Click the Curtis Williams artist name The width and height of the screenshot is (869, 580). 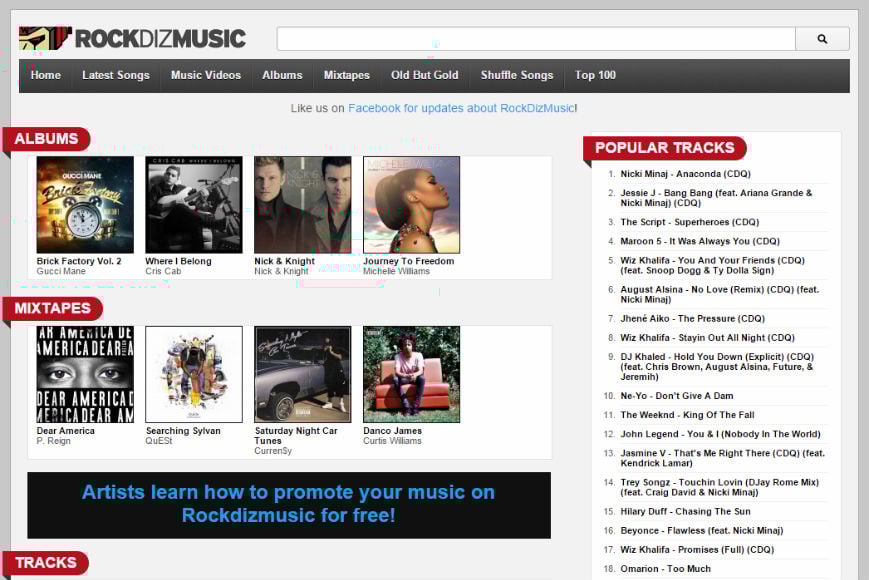tap(392, 440)
